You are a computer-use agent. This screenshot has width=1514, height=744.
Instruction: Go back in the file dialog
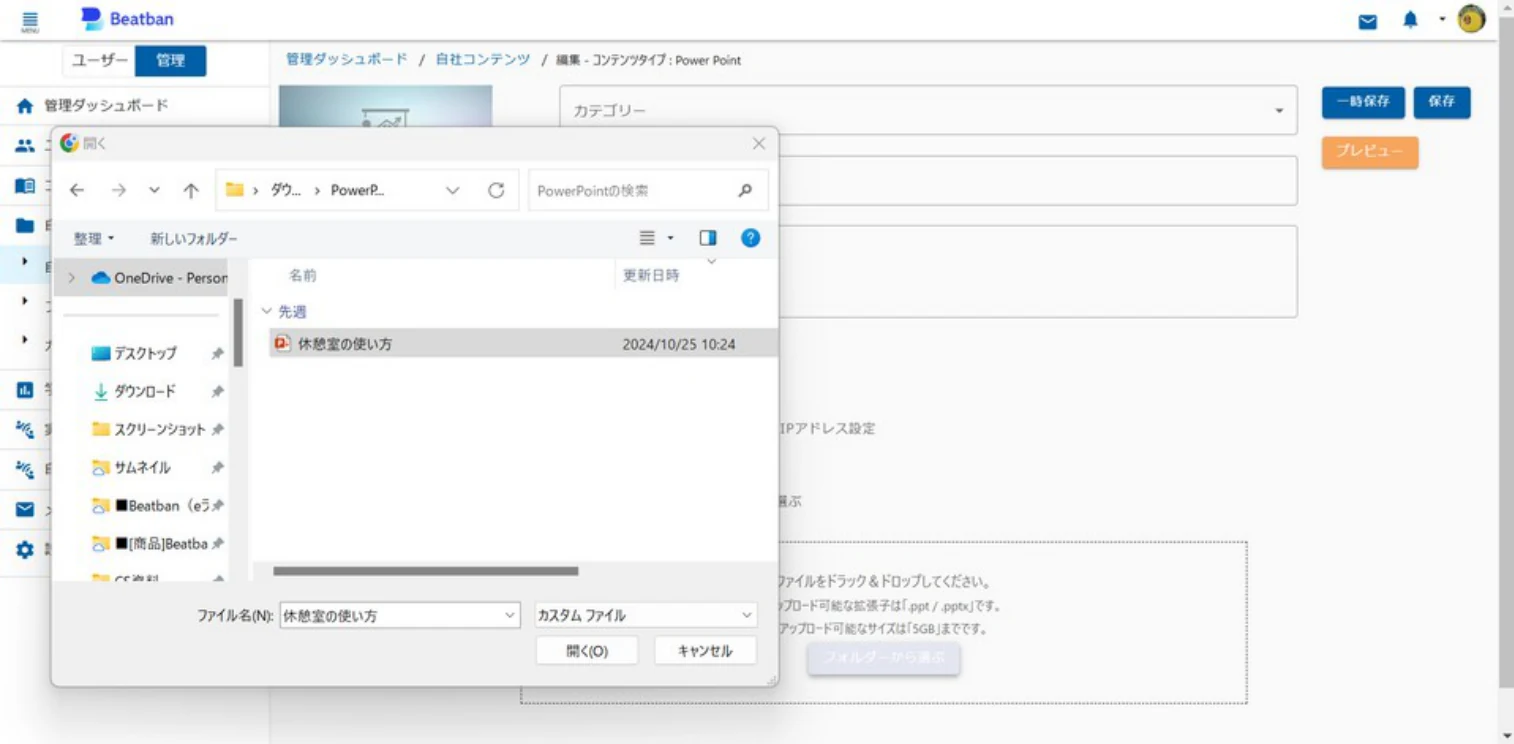(77, 191)
